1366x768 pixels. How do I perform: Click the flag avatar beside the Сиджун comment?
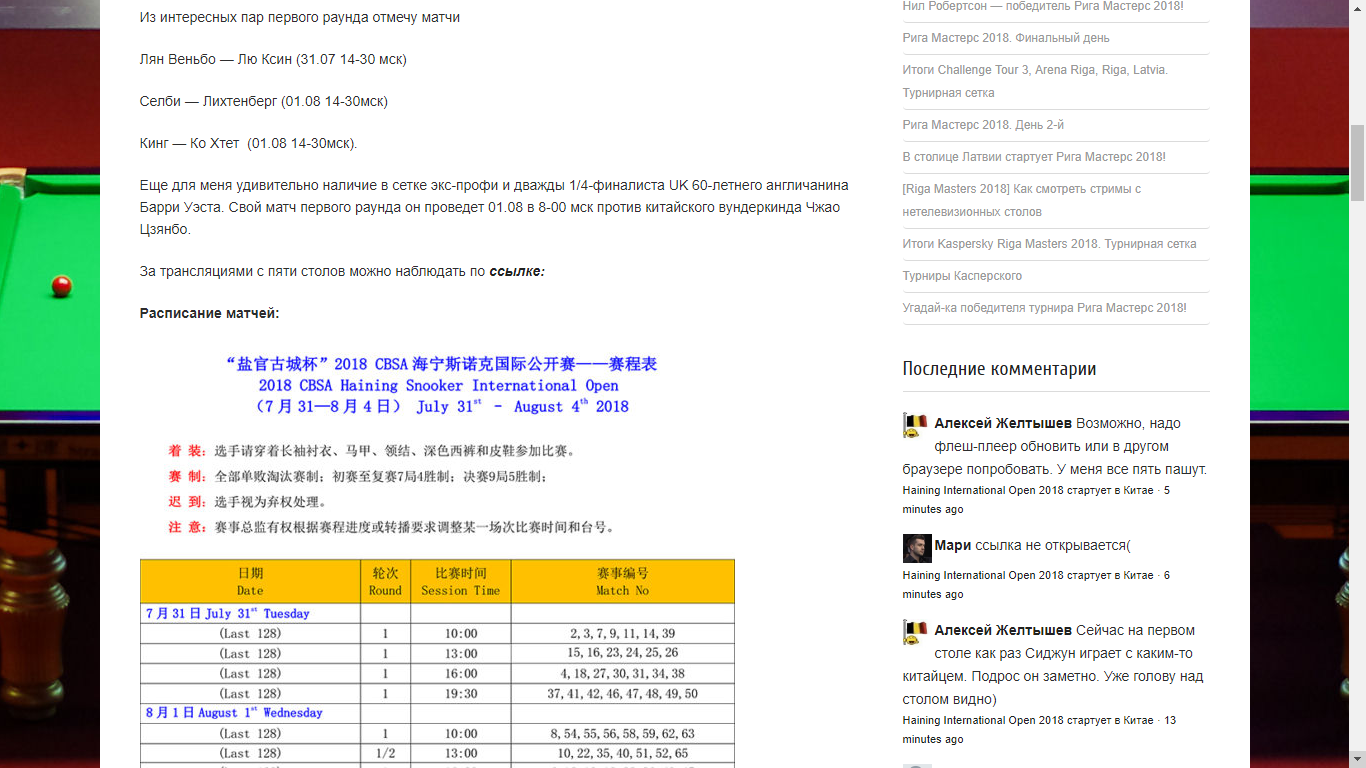pyautogui.click(x=917, y=633)
